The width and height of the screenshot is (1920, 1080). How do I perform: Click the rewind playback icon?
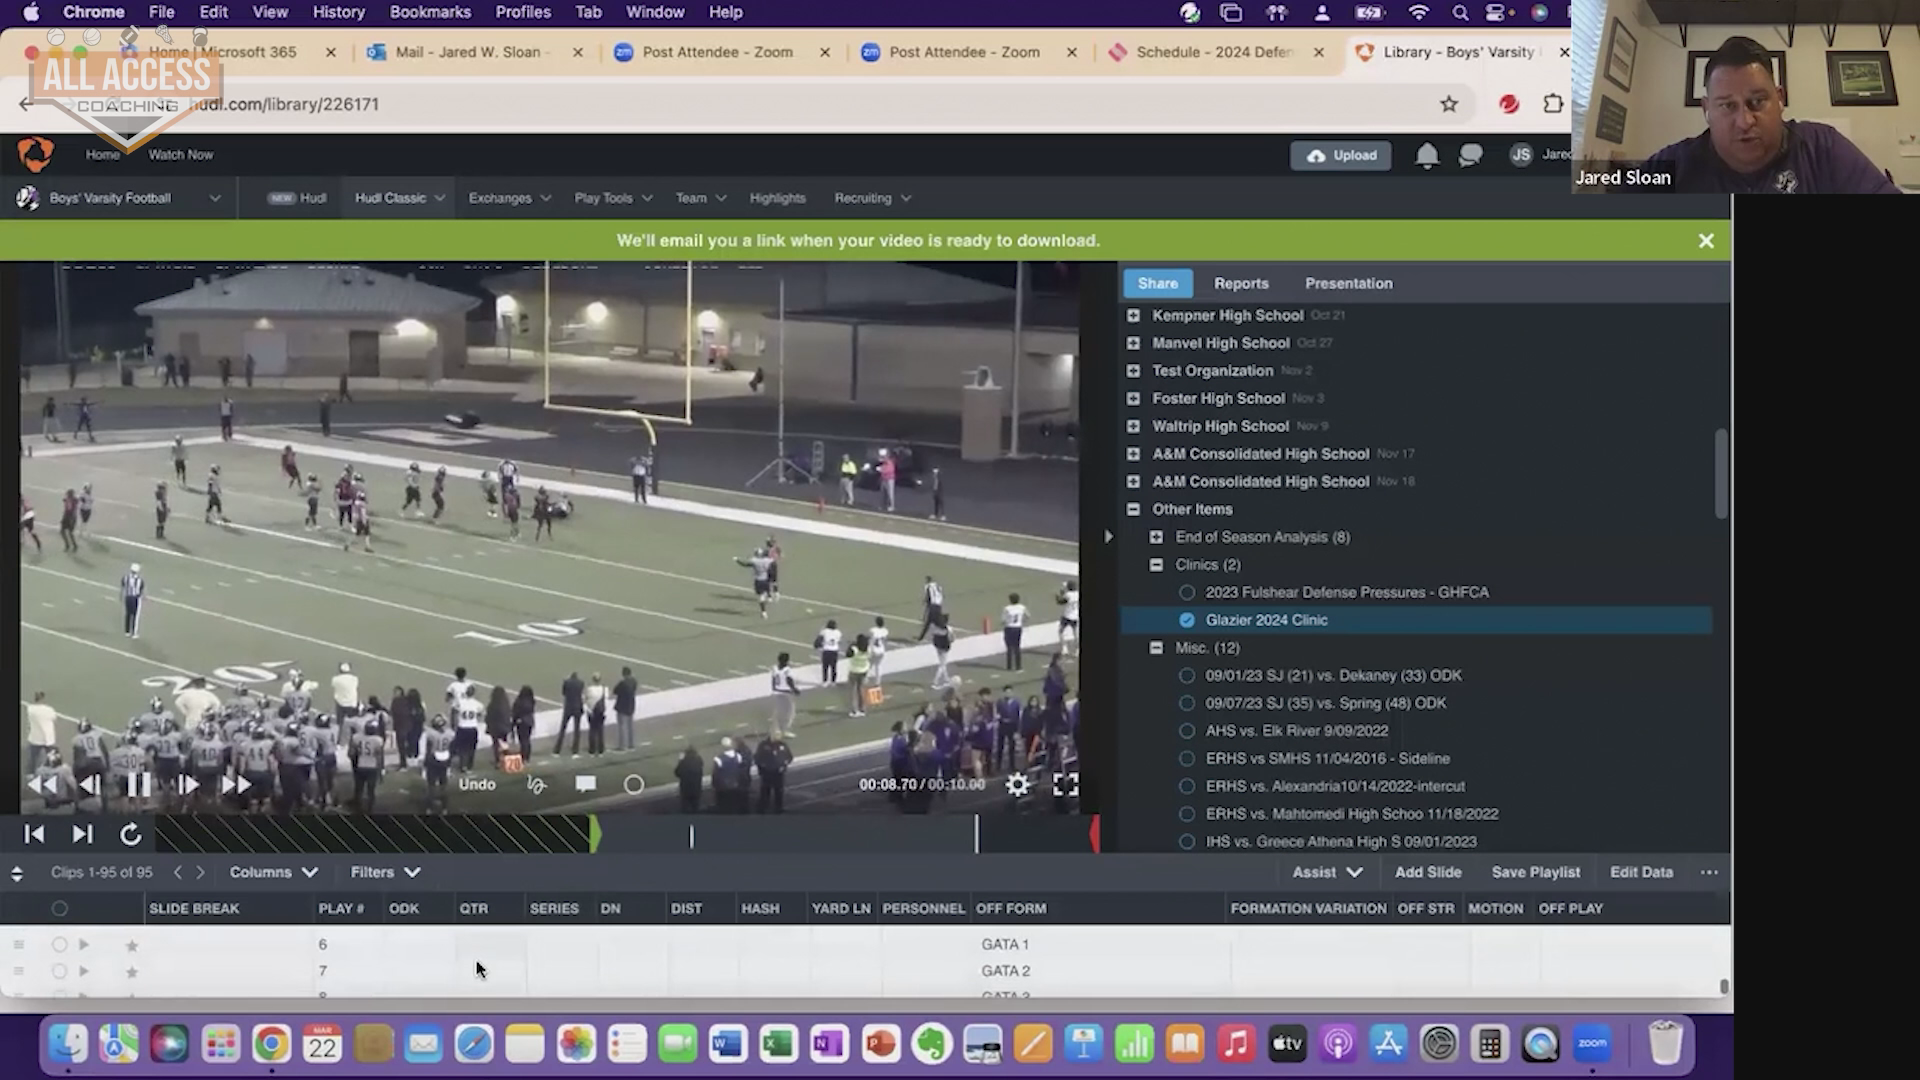42,785
